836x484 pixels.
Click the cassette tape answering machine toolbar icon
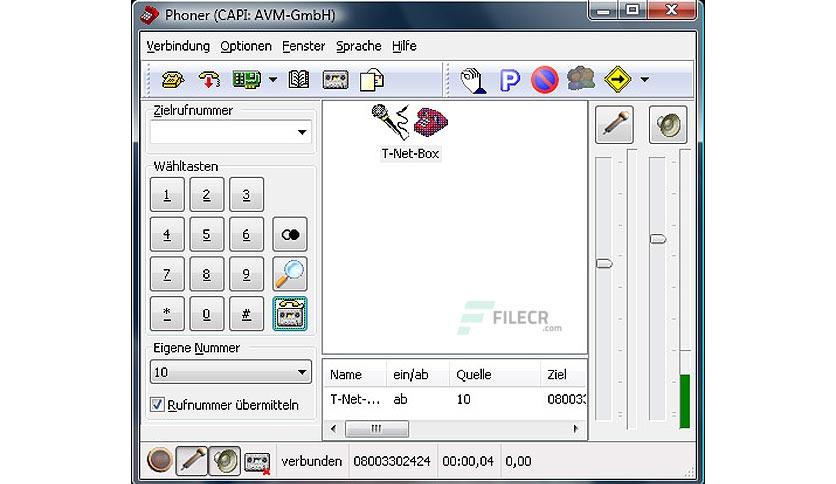point(335,80)
